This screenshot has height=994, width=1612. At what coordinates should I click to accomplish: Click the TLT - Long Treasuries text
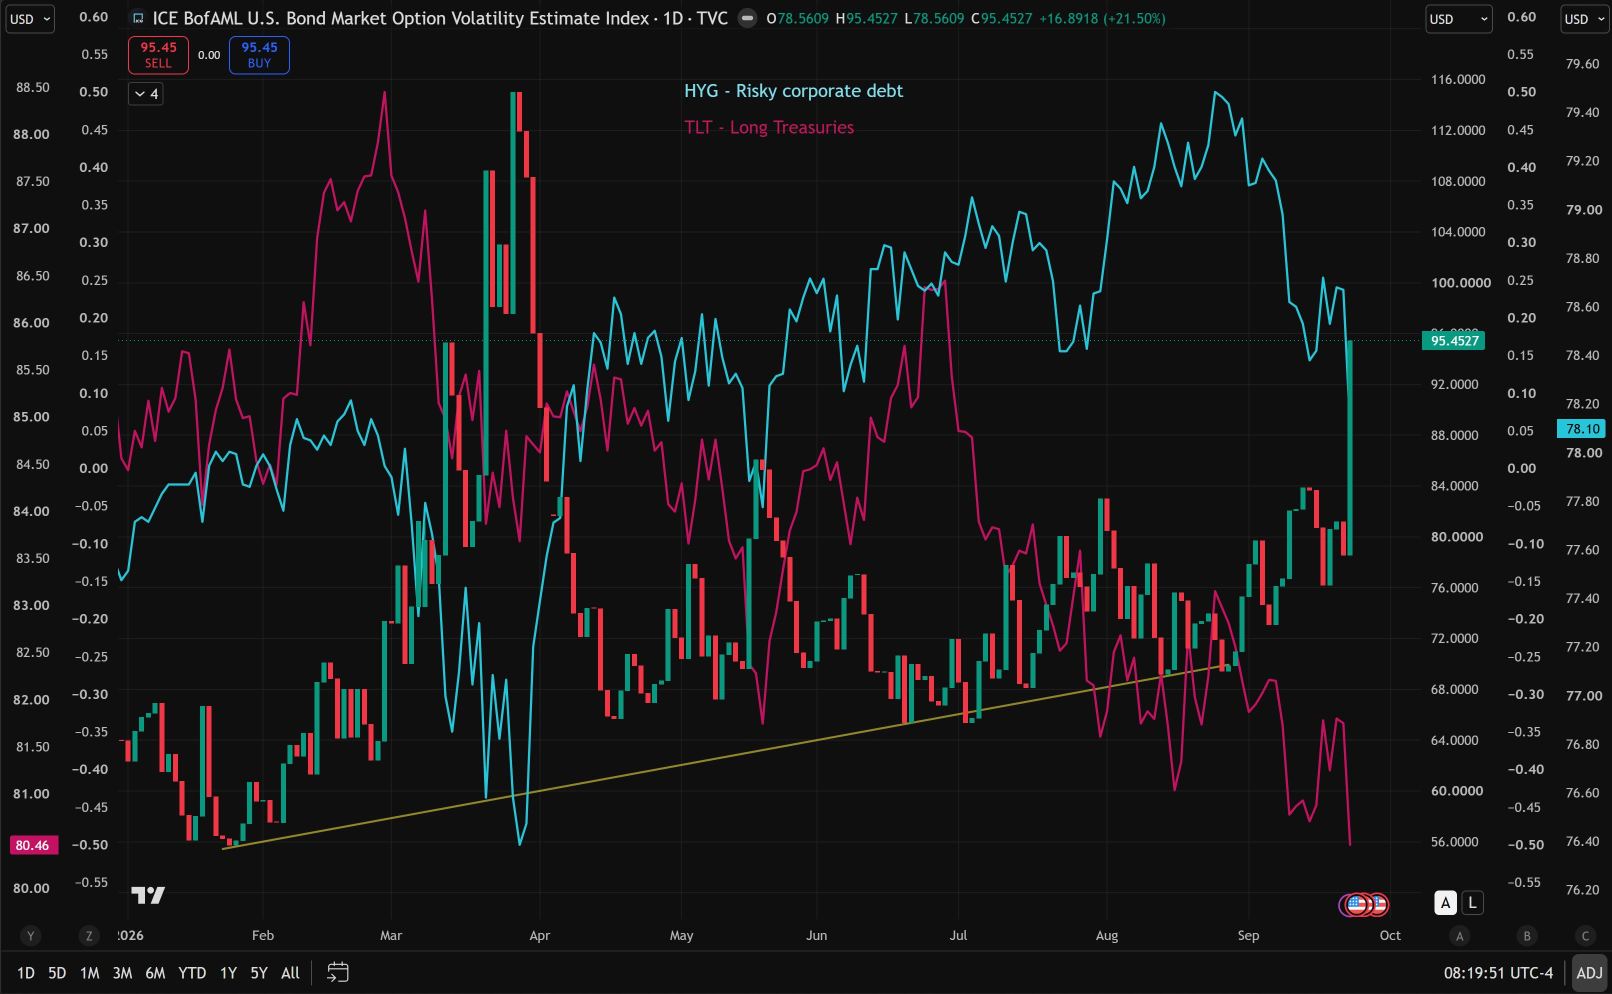(769, 127)
